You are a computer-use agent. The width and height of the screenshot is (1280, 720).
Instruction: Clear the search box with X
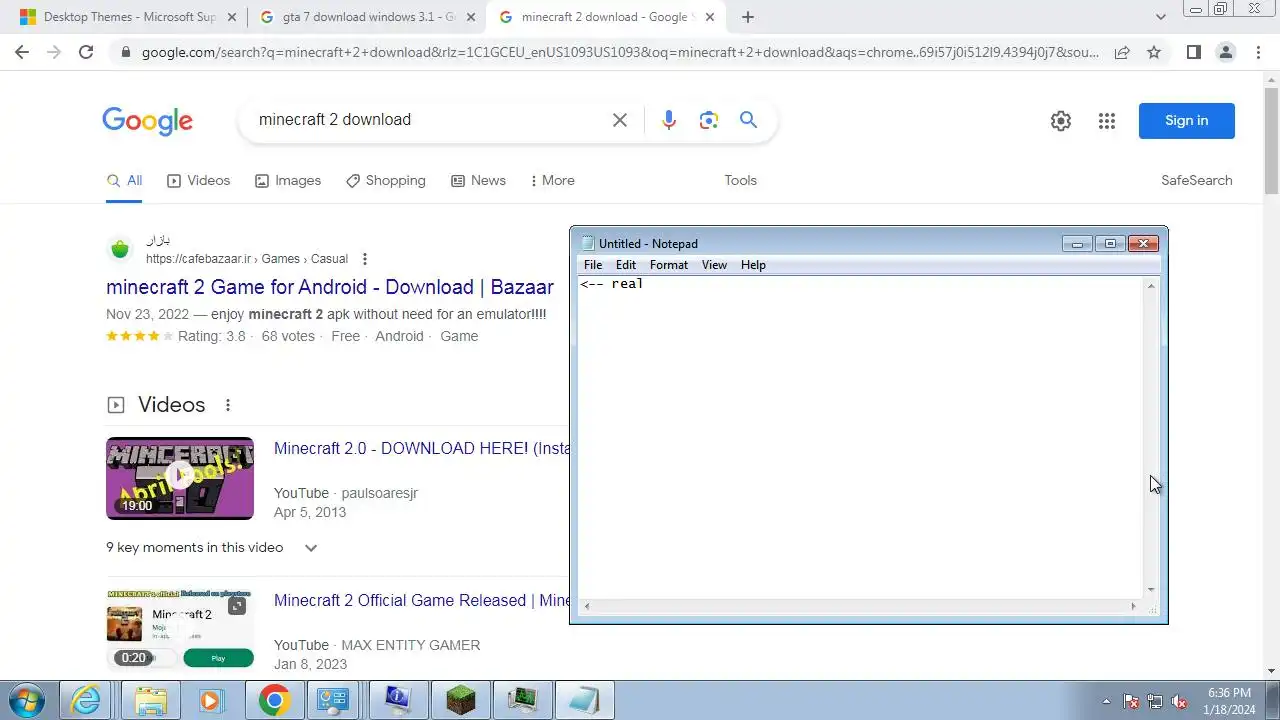point(620,120)
